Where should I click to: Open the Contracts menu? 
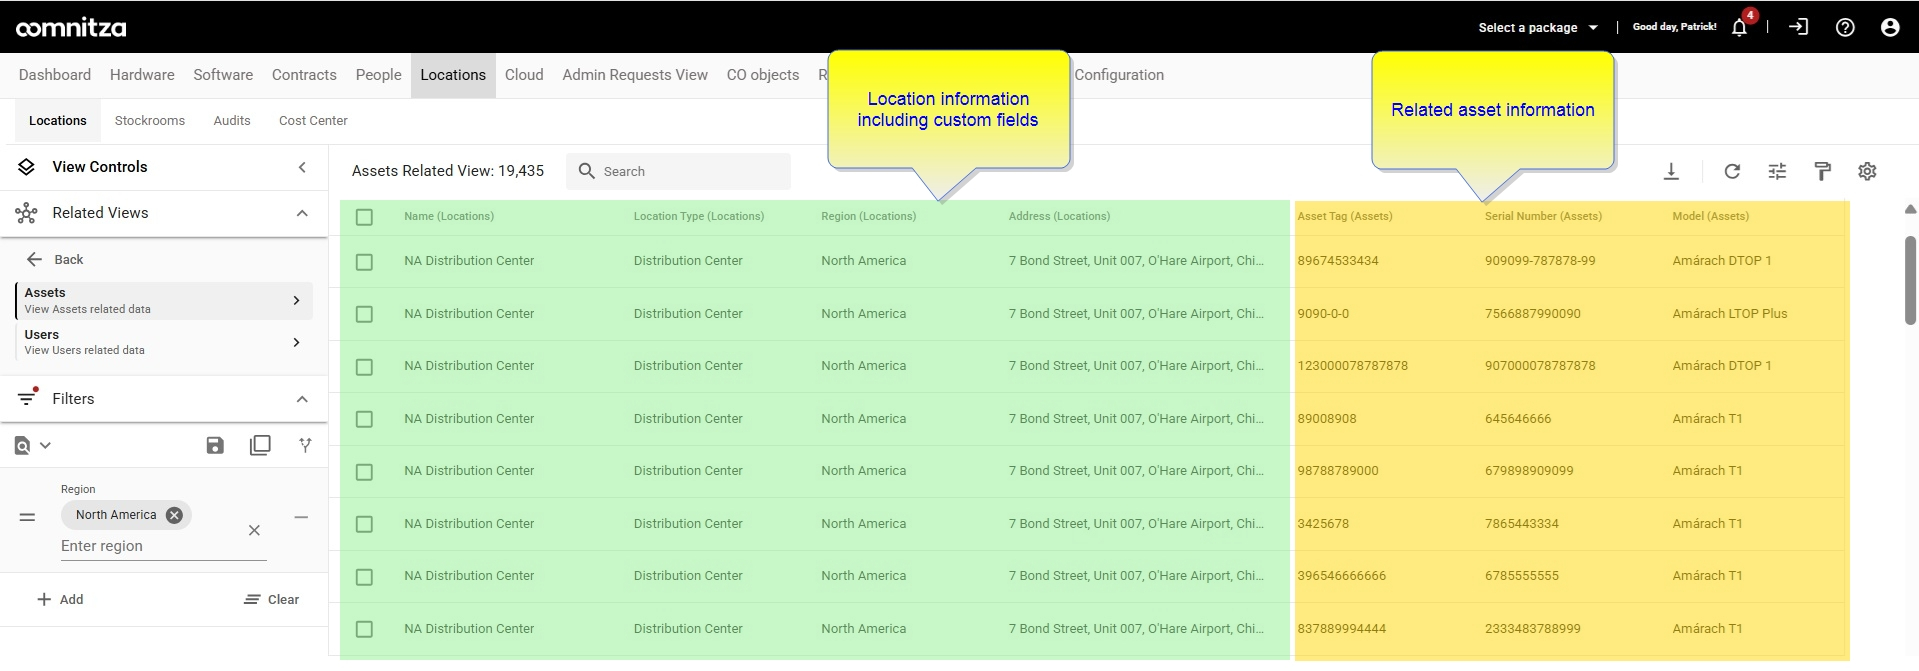(x=304, y=75)
